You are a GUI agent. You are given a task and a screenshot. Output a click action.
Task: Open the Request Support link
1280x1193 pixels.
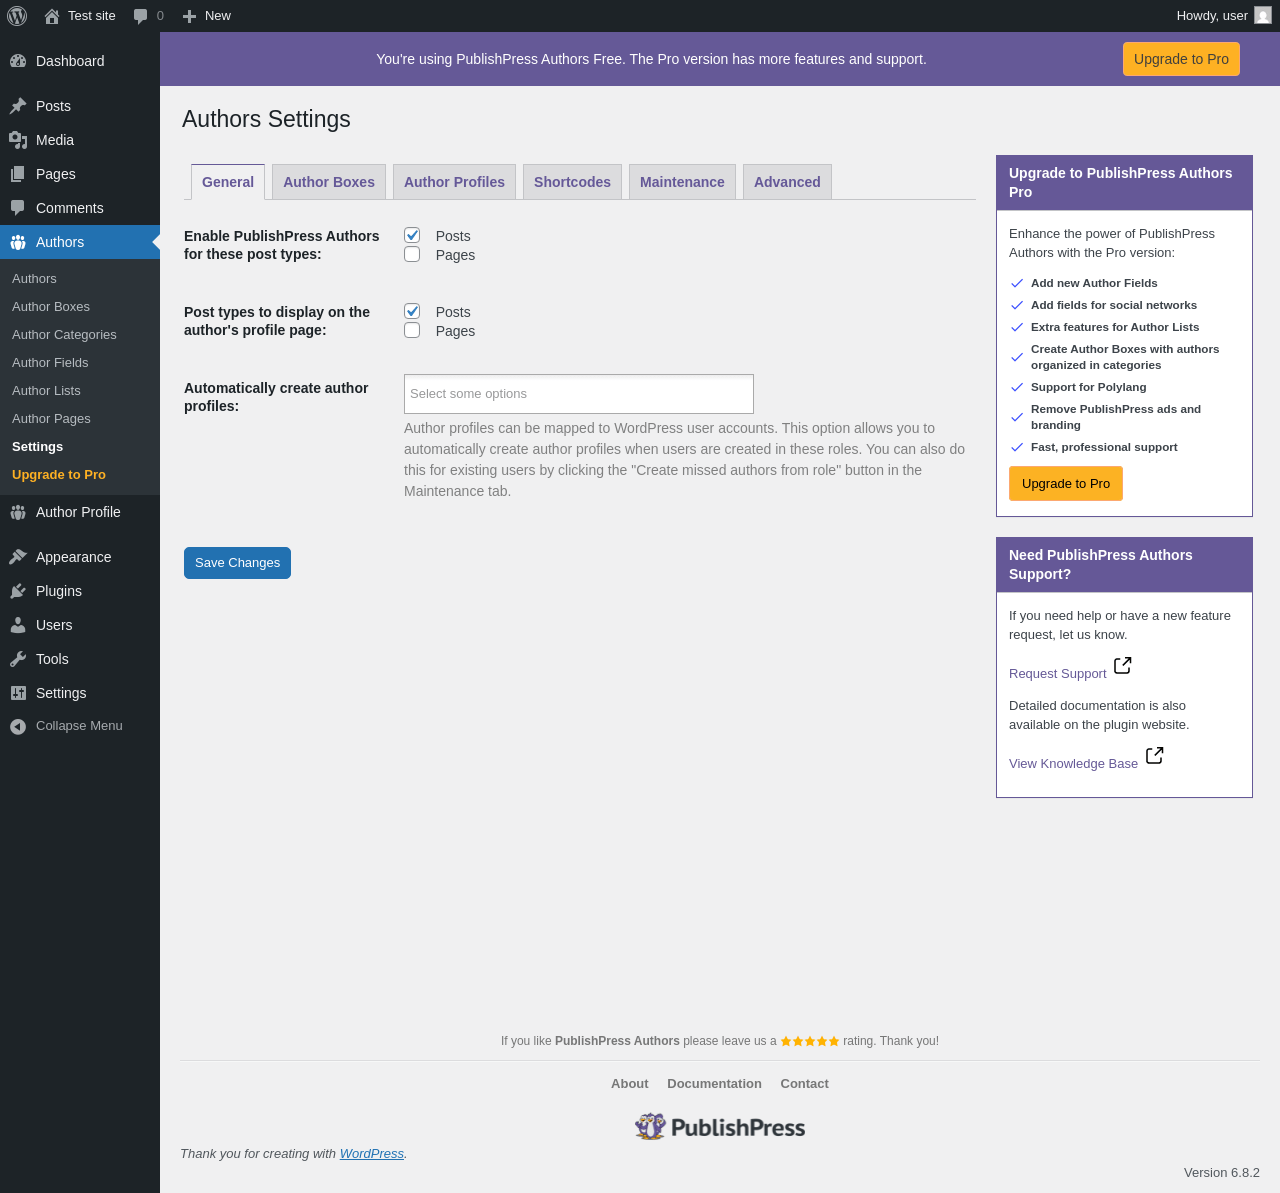tap(1058, 674)
